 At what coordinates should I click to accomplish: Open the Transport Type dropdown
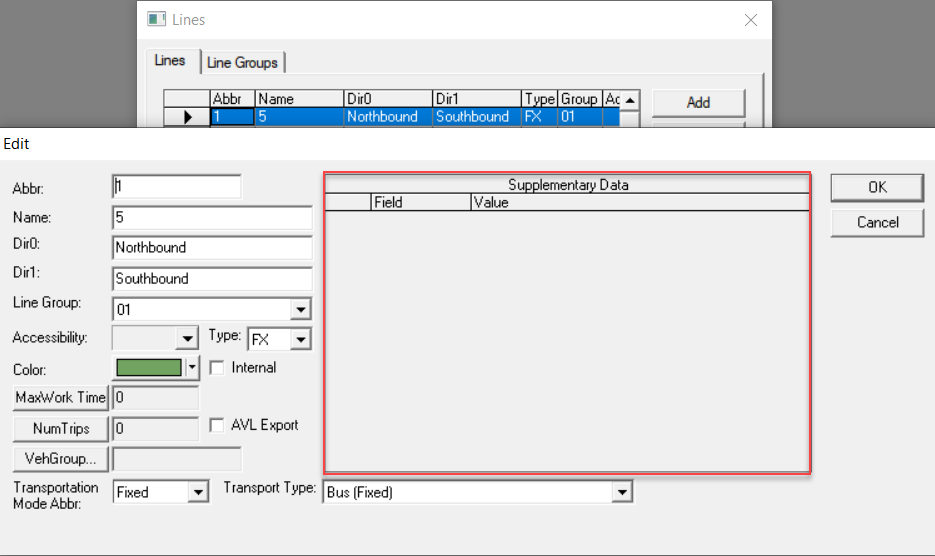[622, 493]
